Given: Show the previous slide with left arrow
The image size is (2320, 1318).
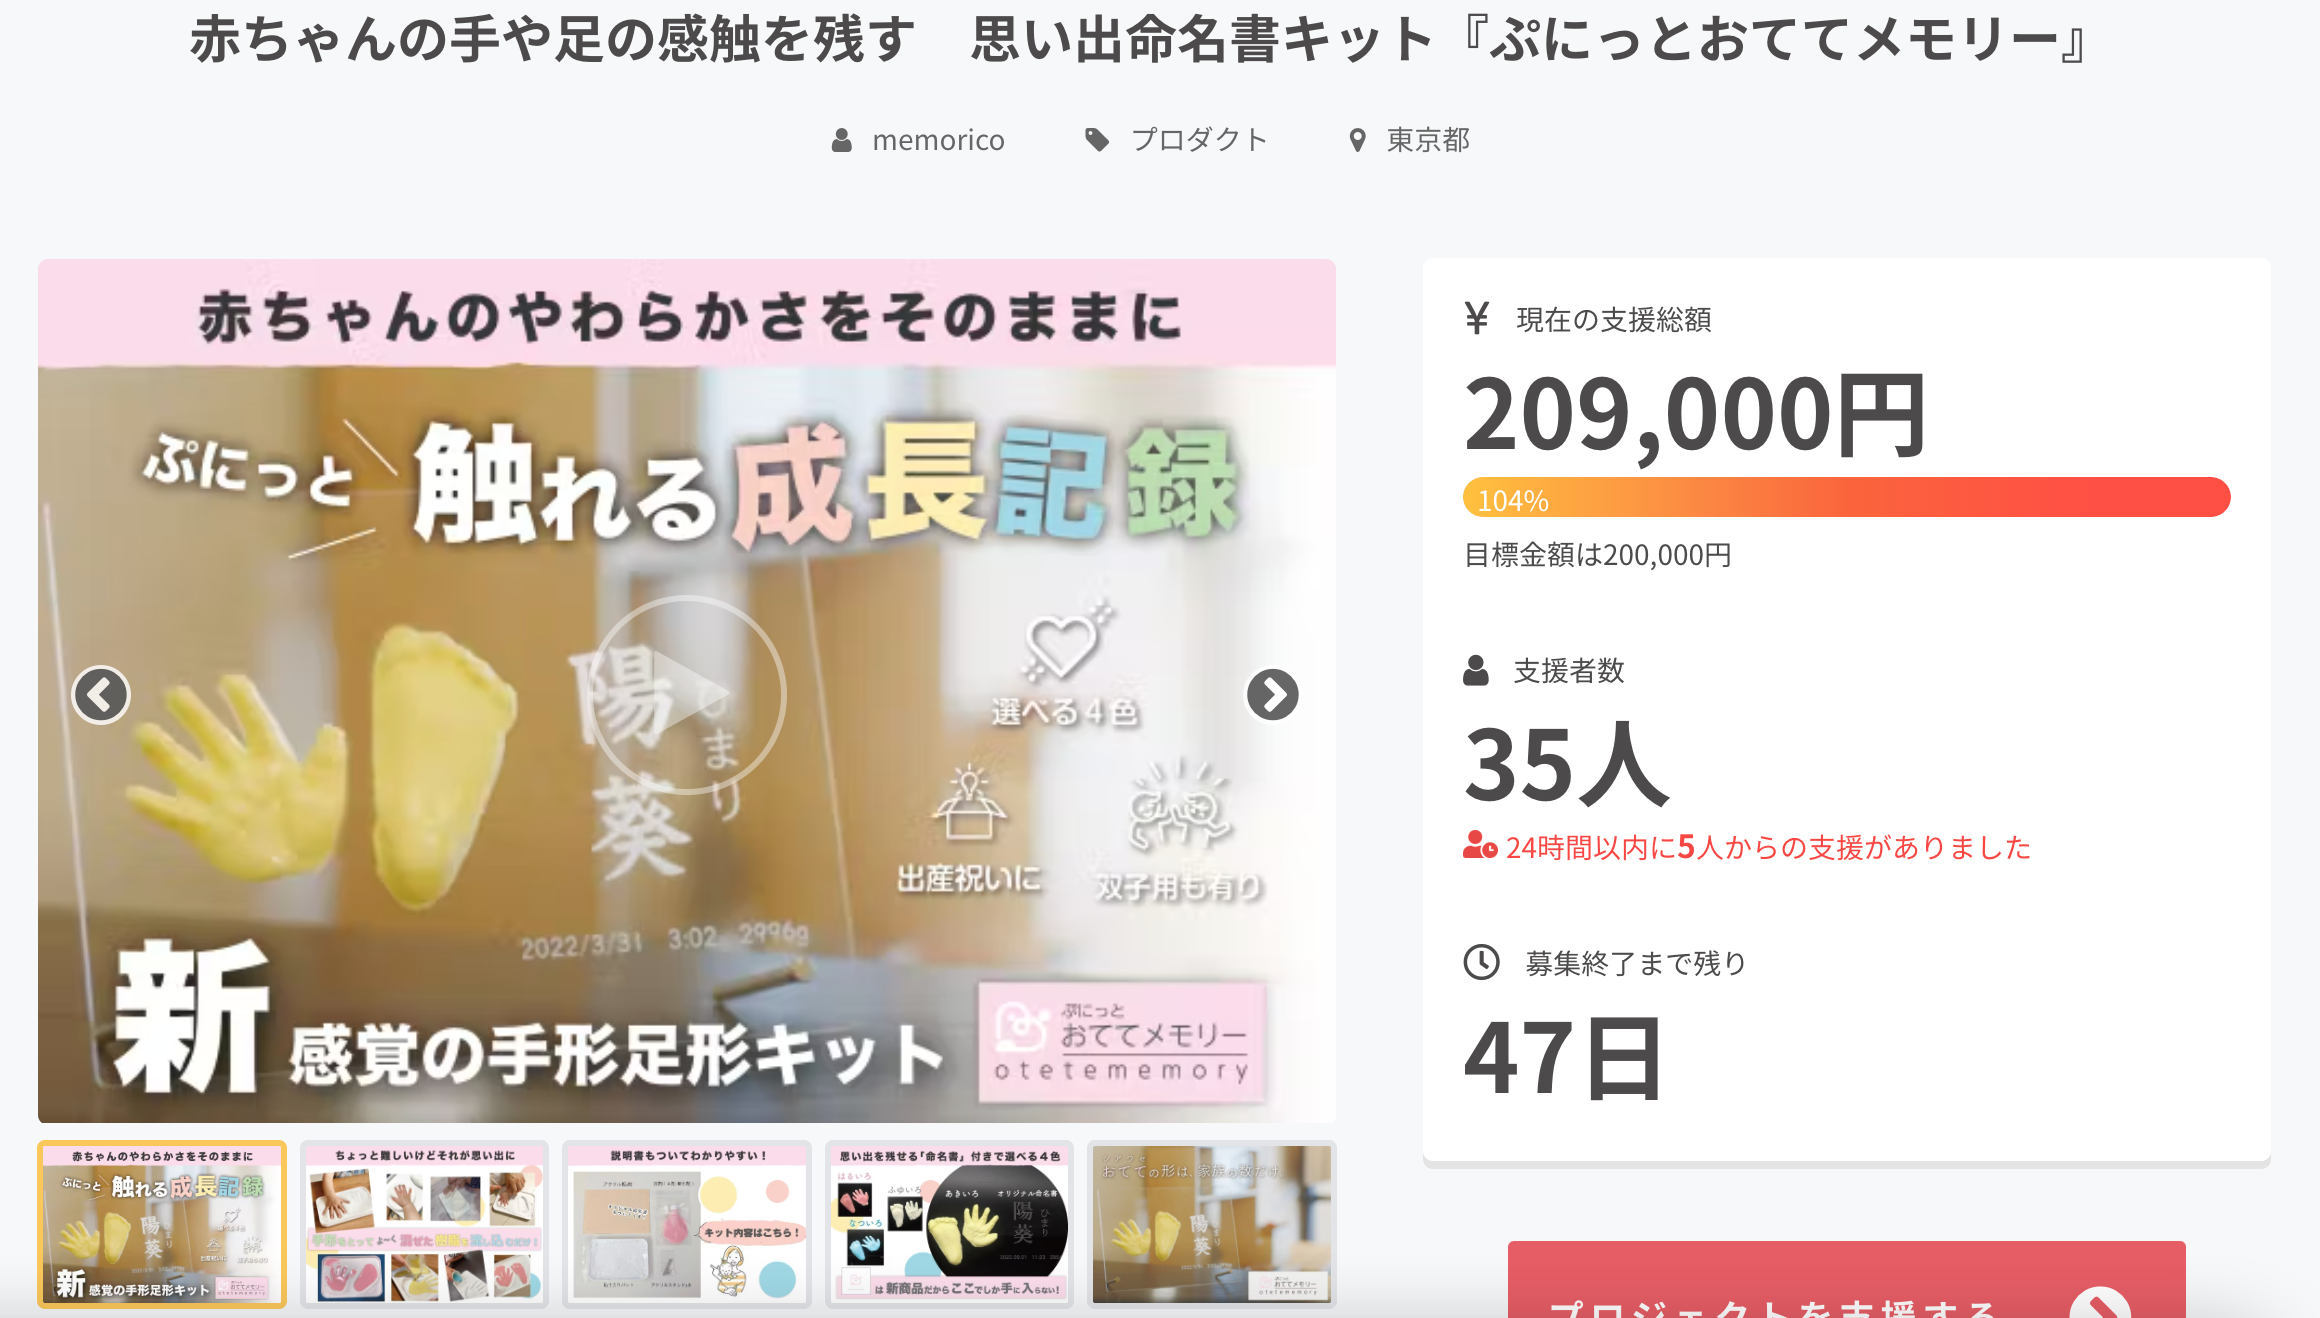Looking at the screenshot, I should click(x=101, y=694).
